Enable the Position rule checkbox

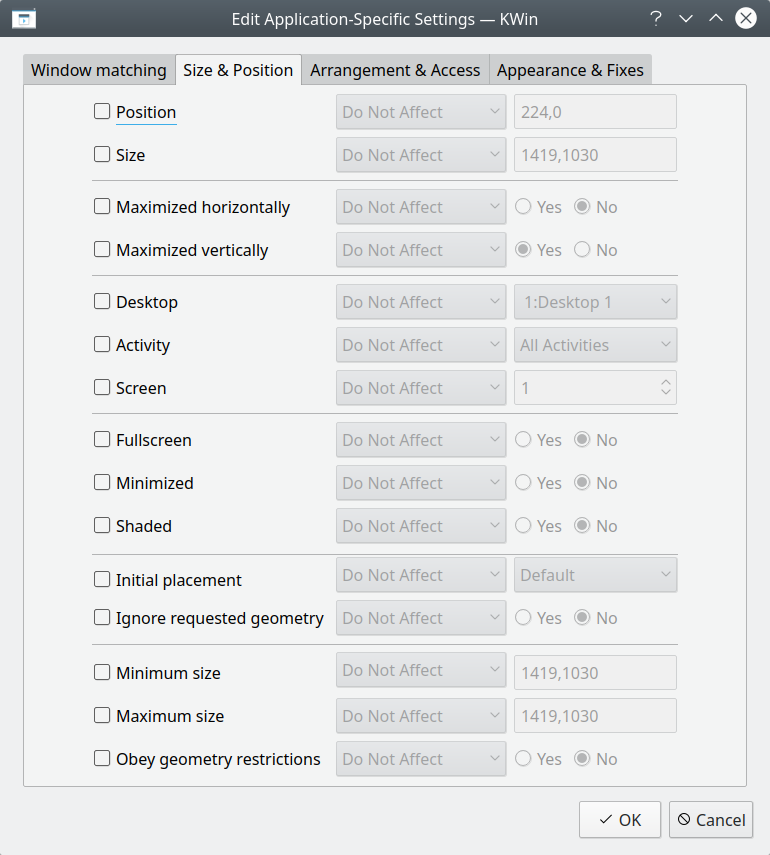point(101,111)
